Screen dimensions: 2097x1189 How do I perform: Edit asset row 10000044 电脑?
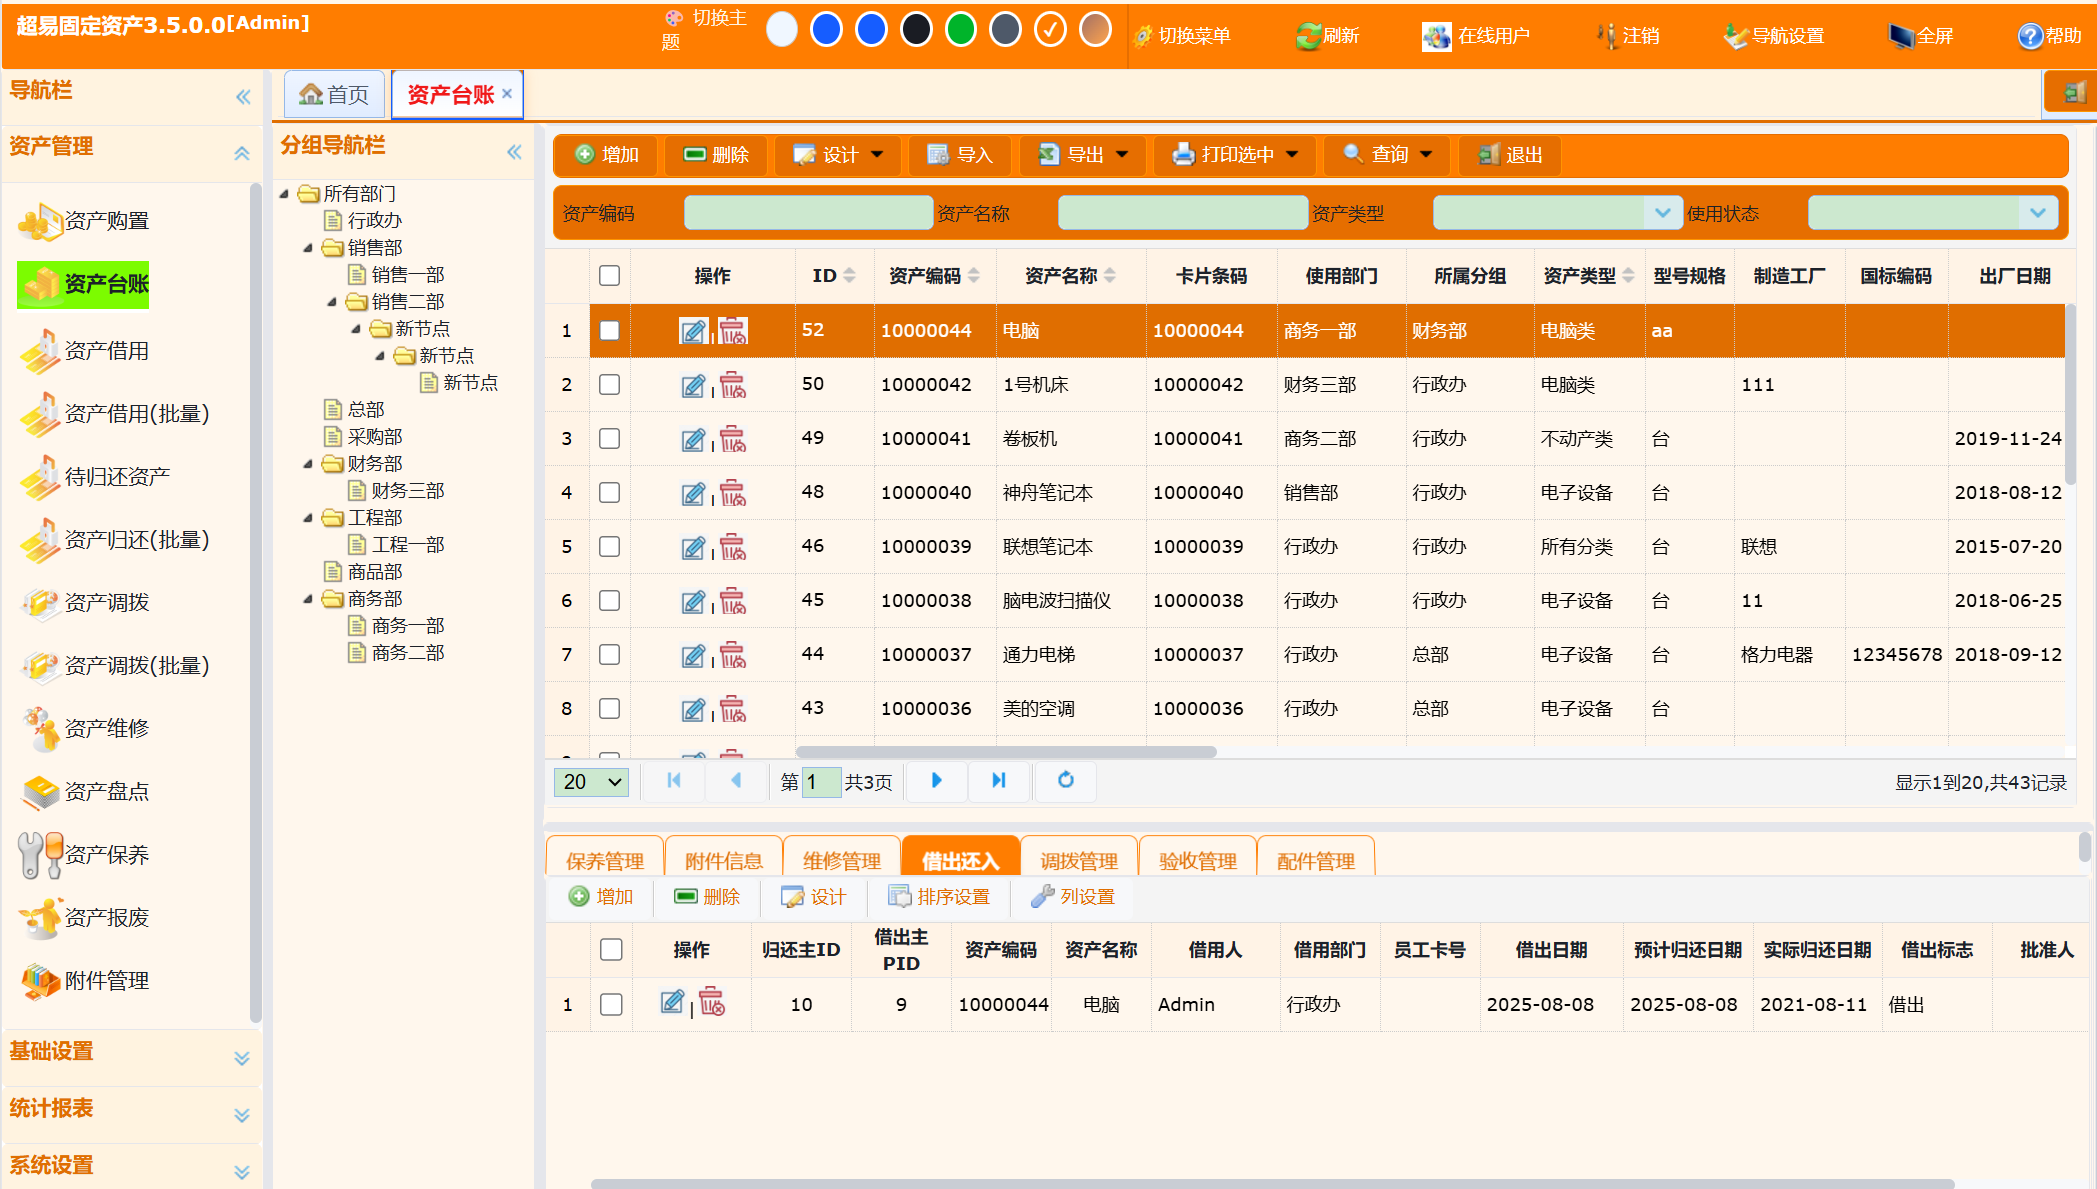coord(693,331)
